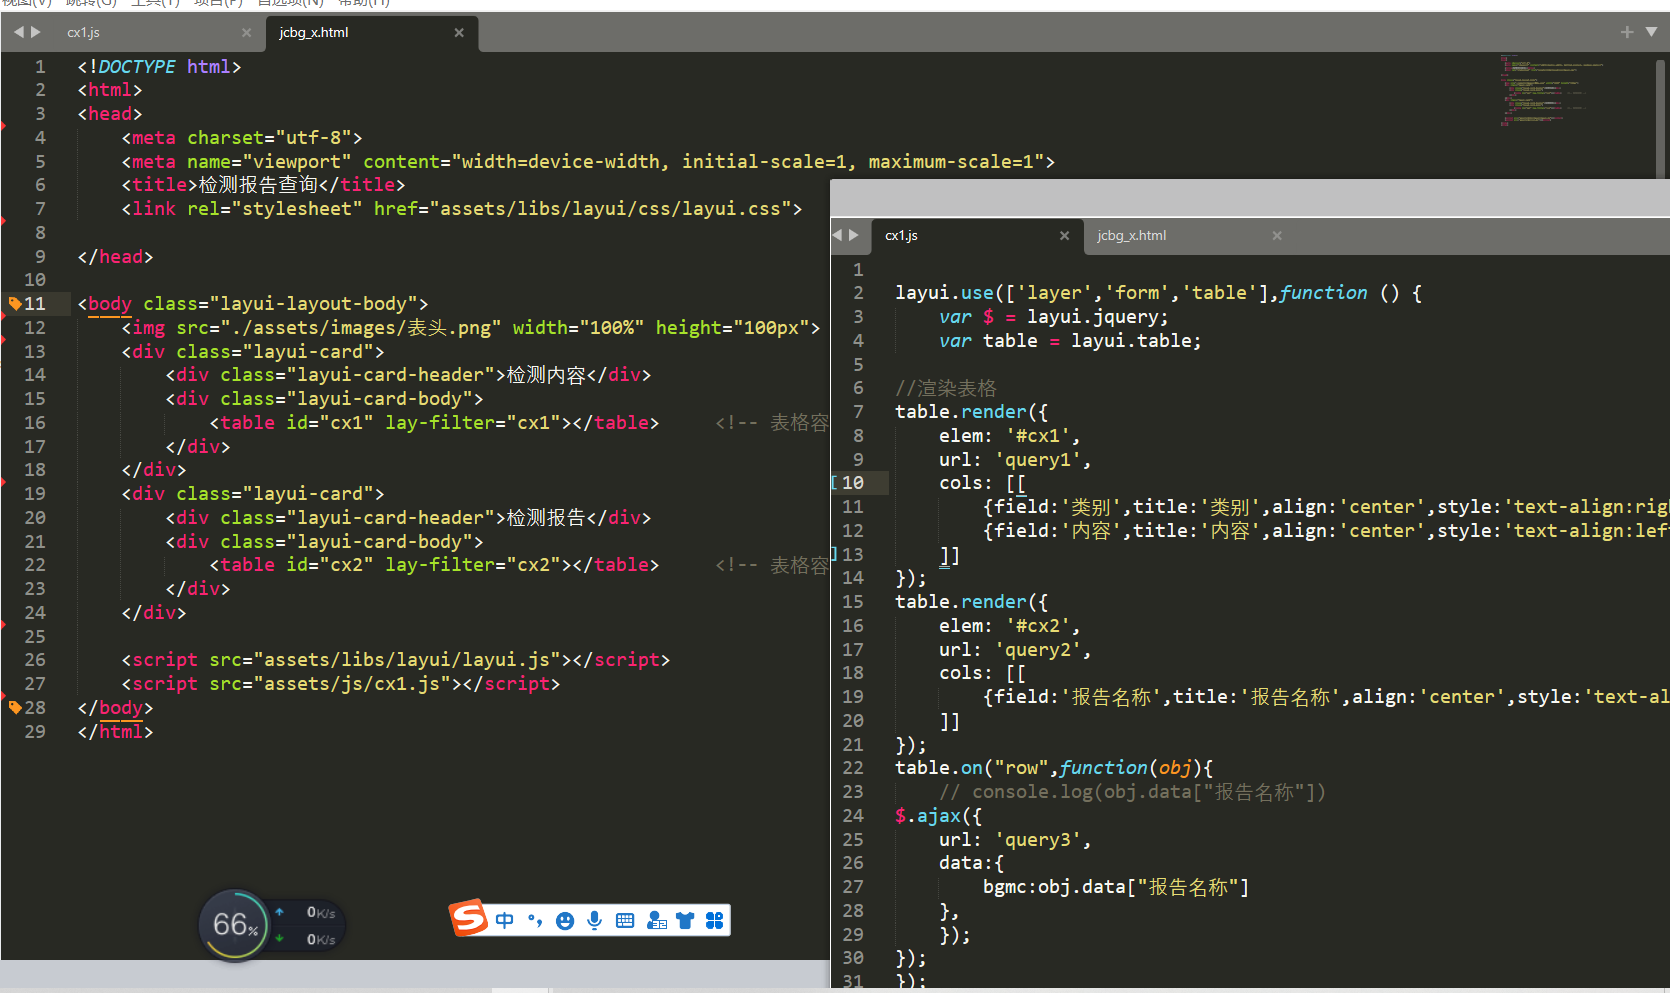Close jcbg_x.html tab in front window
Screen dimensions: 1670x993
point(1277,235)
